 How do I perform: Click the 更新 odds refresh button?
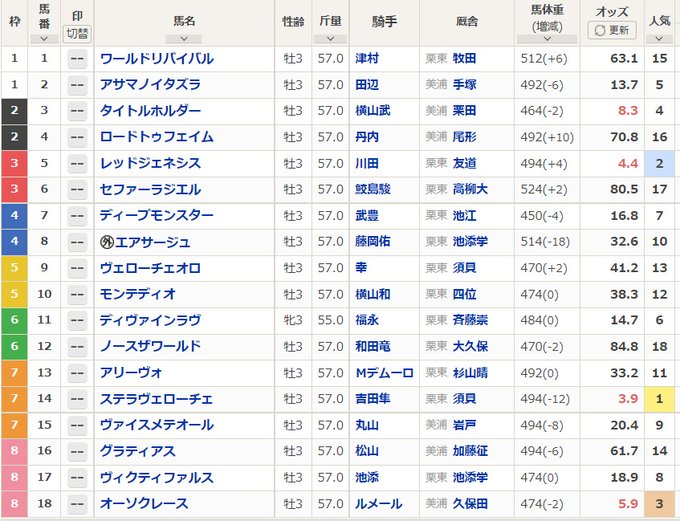point(612,30)
